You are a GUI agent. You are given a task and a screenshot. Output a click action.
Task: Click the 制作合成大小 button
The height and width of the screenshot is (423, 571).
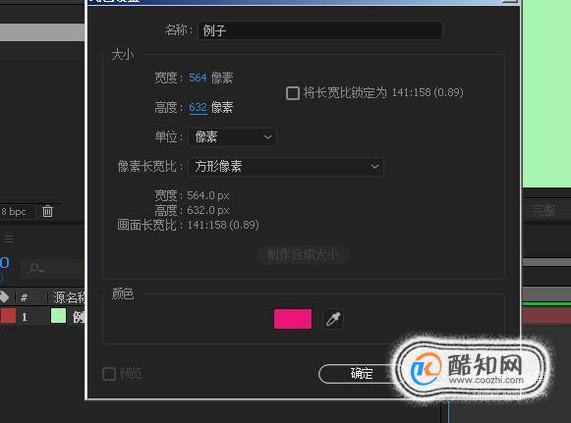click(x=302, y=255)
